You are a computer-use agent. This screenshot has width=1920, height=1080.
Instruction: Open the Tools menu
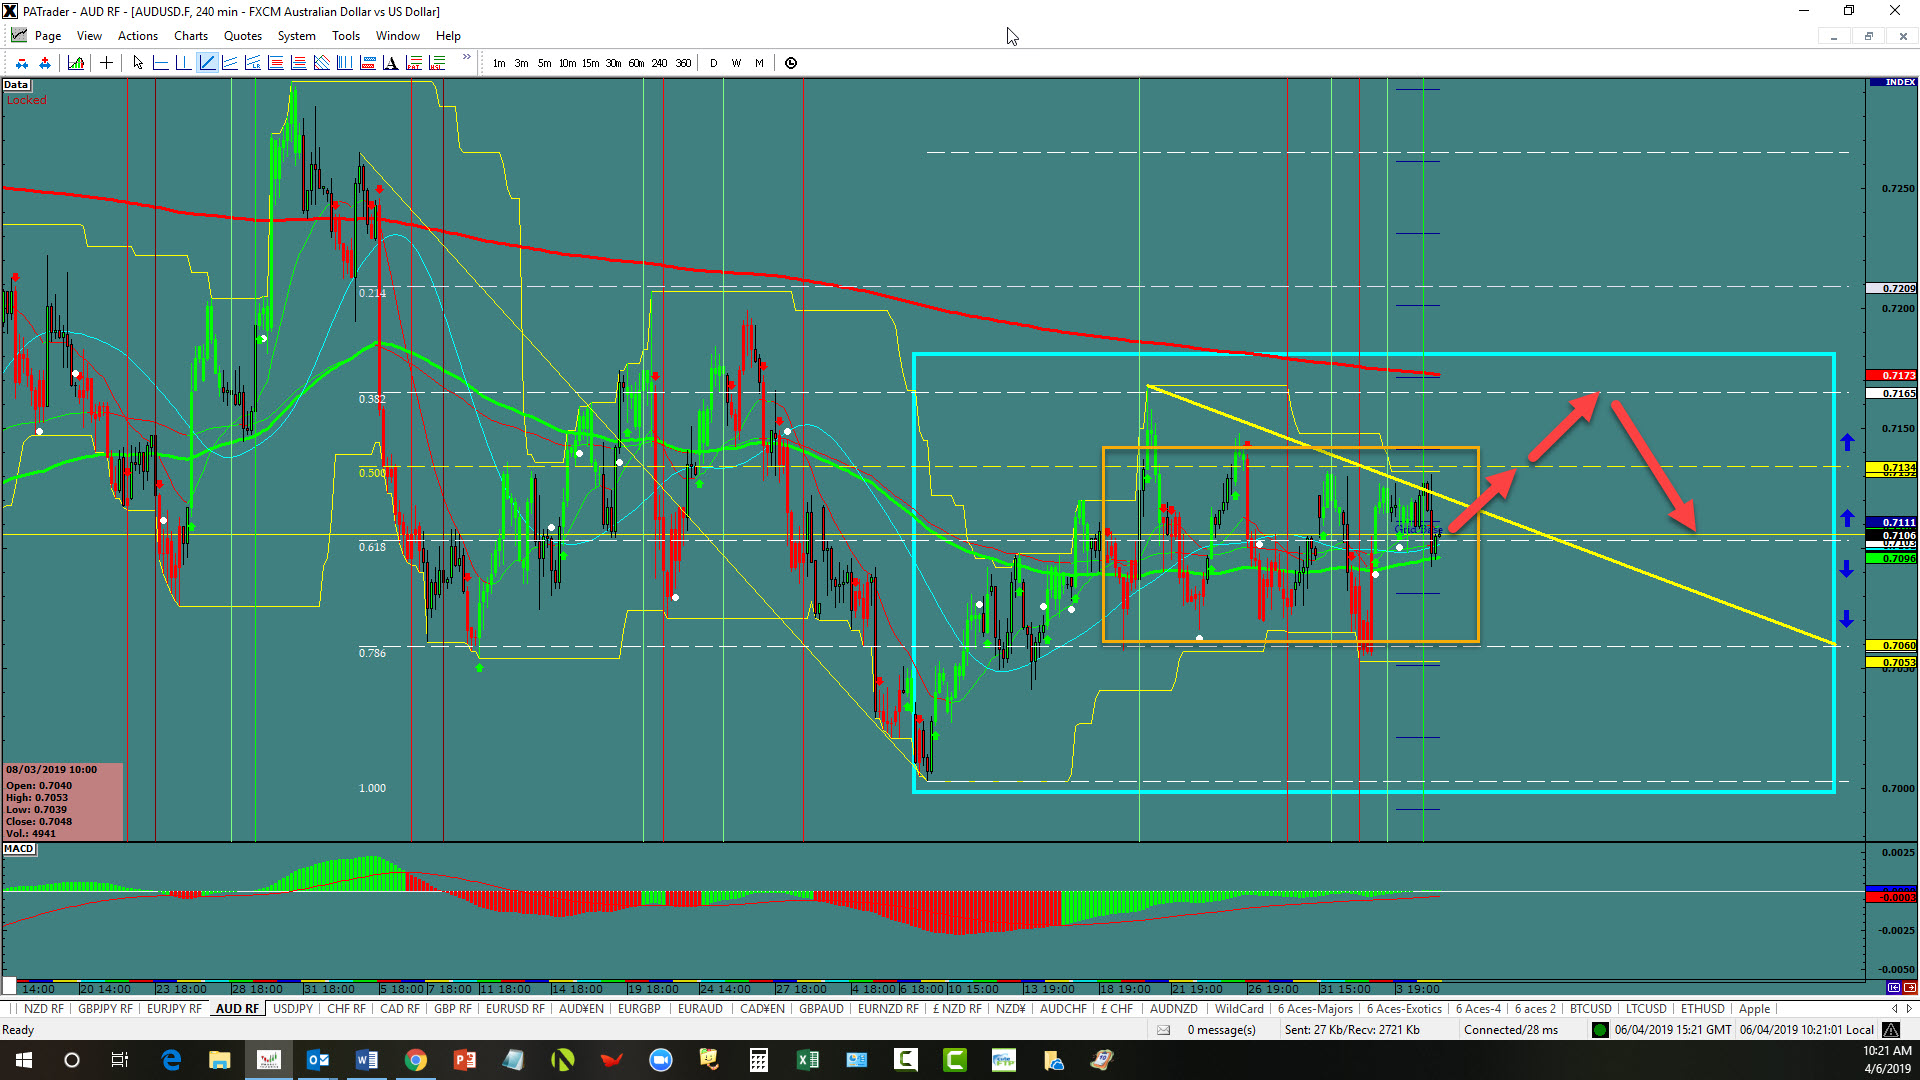click(345, 36)
